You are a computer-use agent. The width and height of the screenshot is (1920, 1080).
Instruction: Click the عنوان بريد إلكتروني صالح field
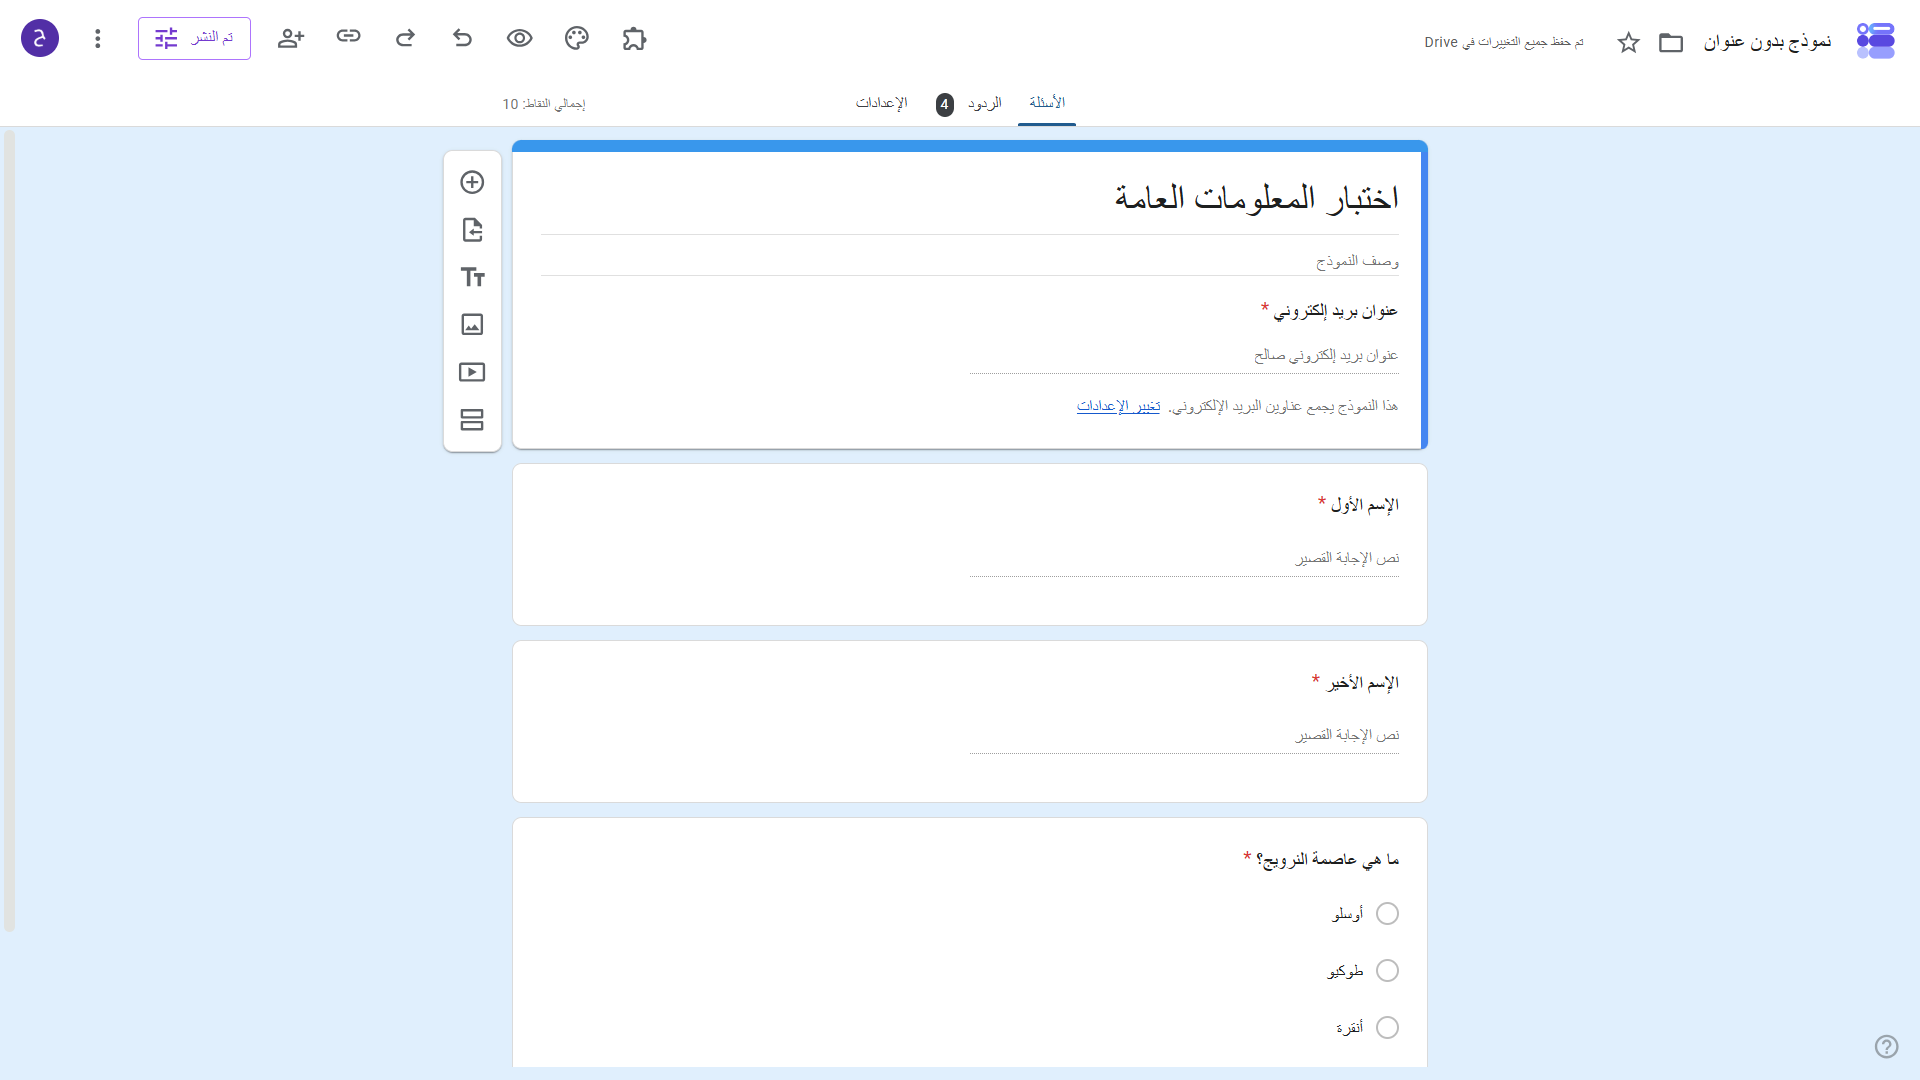[1184, 356]
